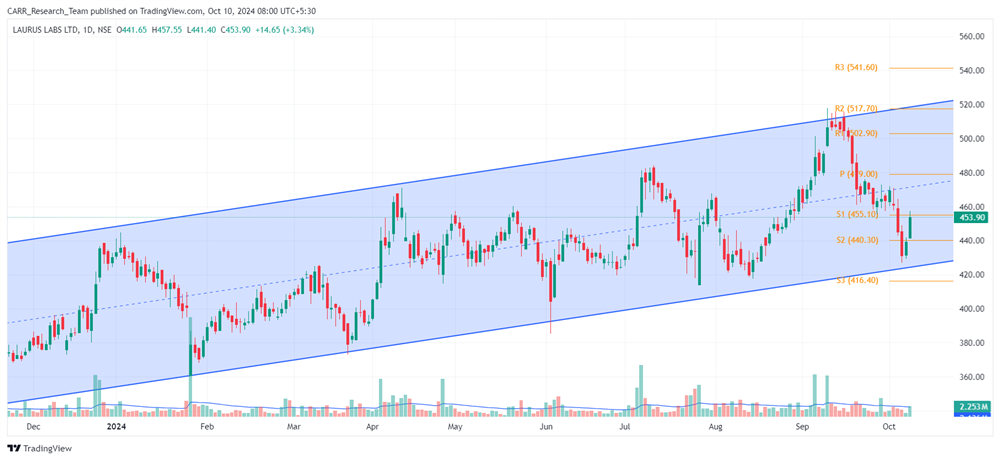Click 420.00 on the price axis
The height and width of the screenshot is (460, 1000).
pos(973,275)
